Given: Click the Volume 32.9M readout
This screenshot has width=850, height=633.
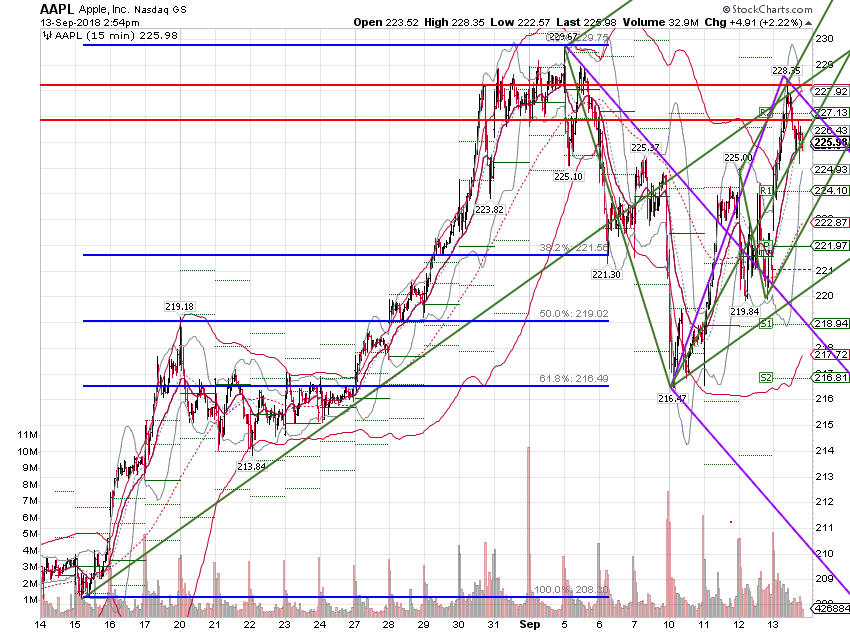Looking at the screenshot, I should click(x=661, y=22).
